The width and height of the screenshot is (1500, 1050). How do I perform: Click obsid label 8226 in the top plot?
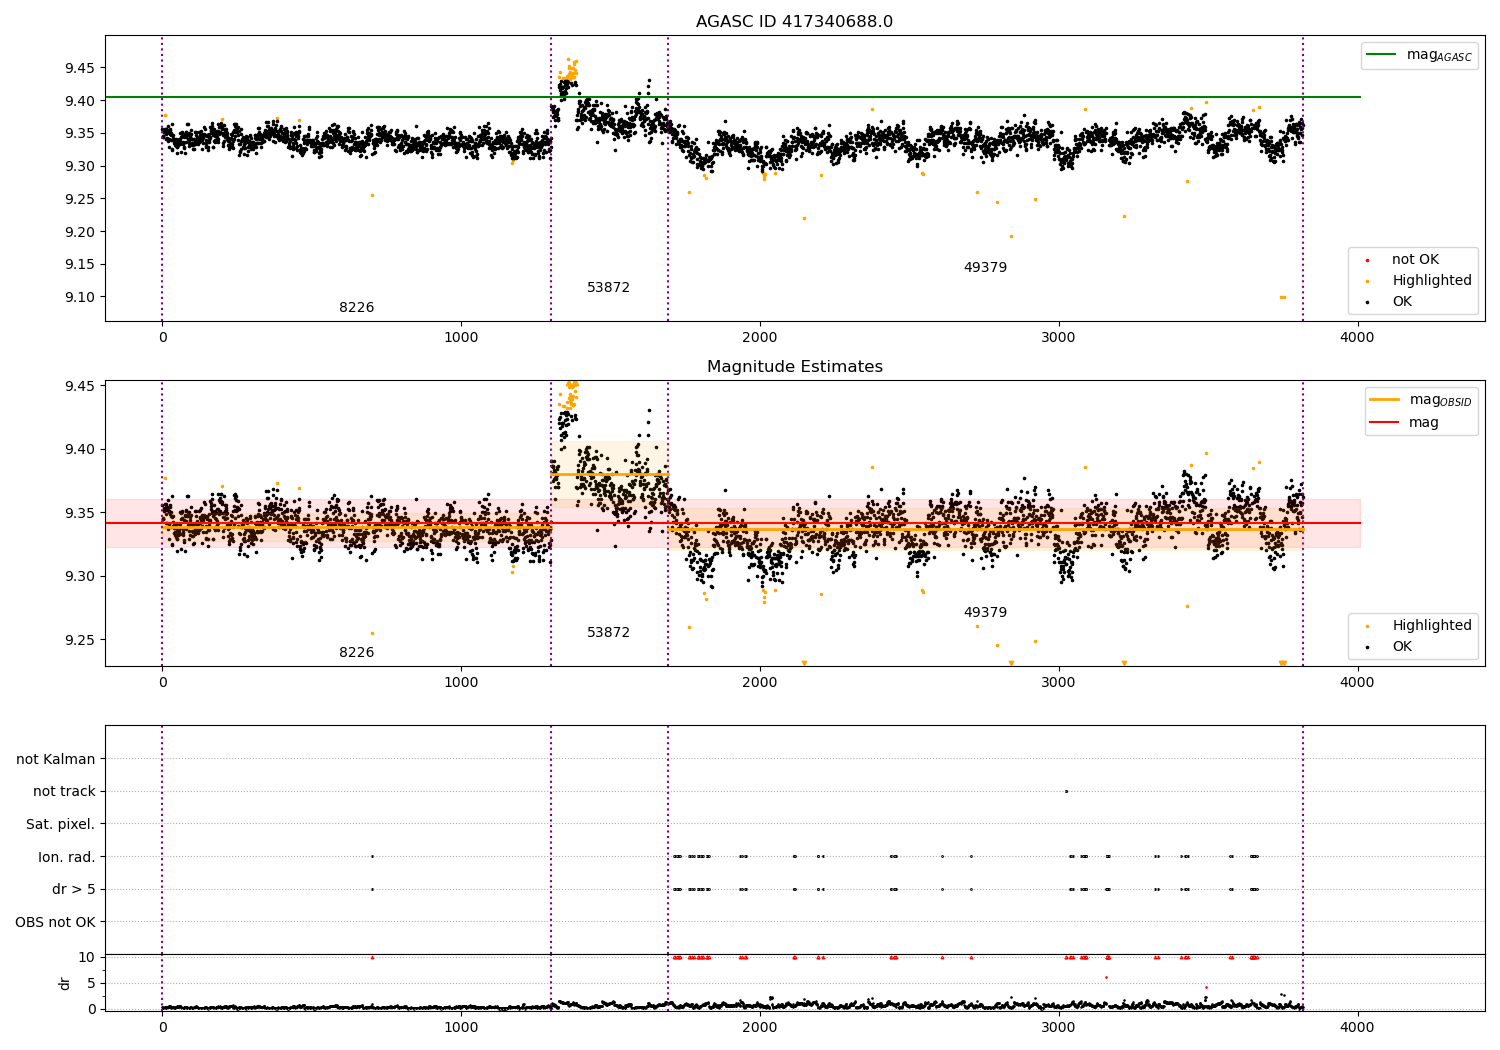coord(356,308)
